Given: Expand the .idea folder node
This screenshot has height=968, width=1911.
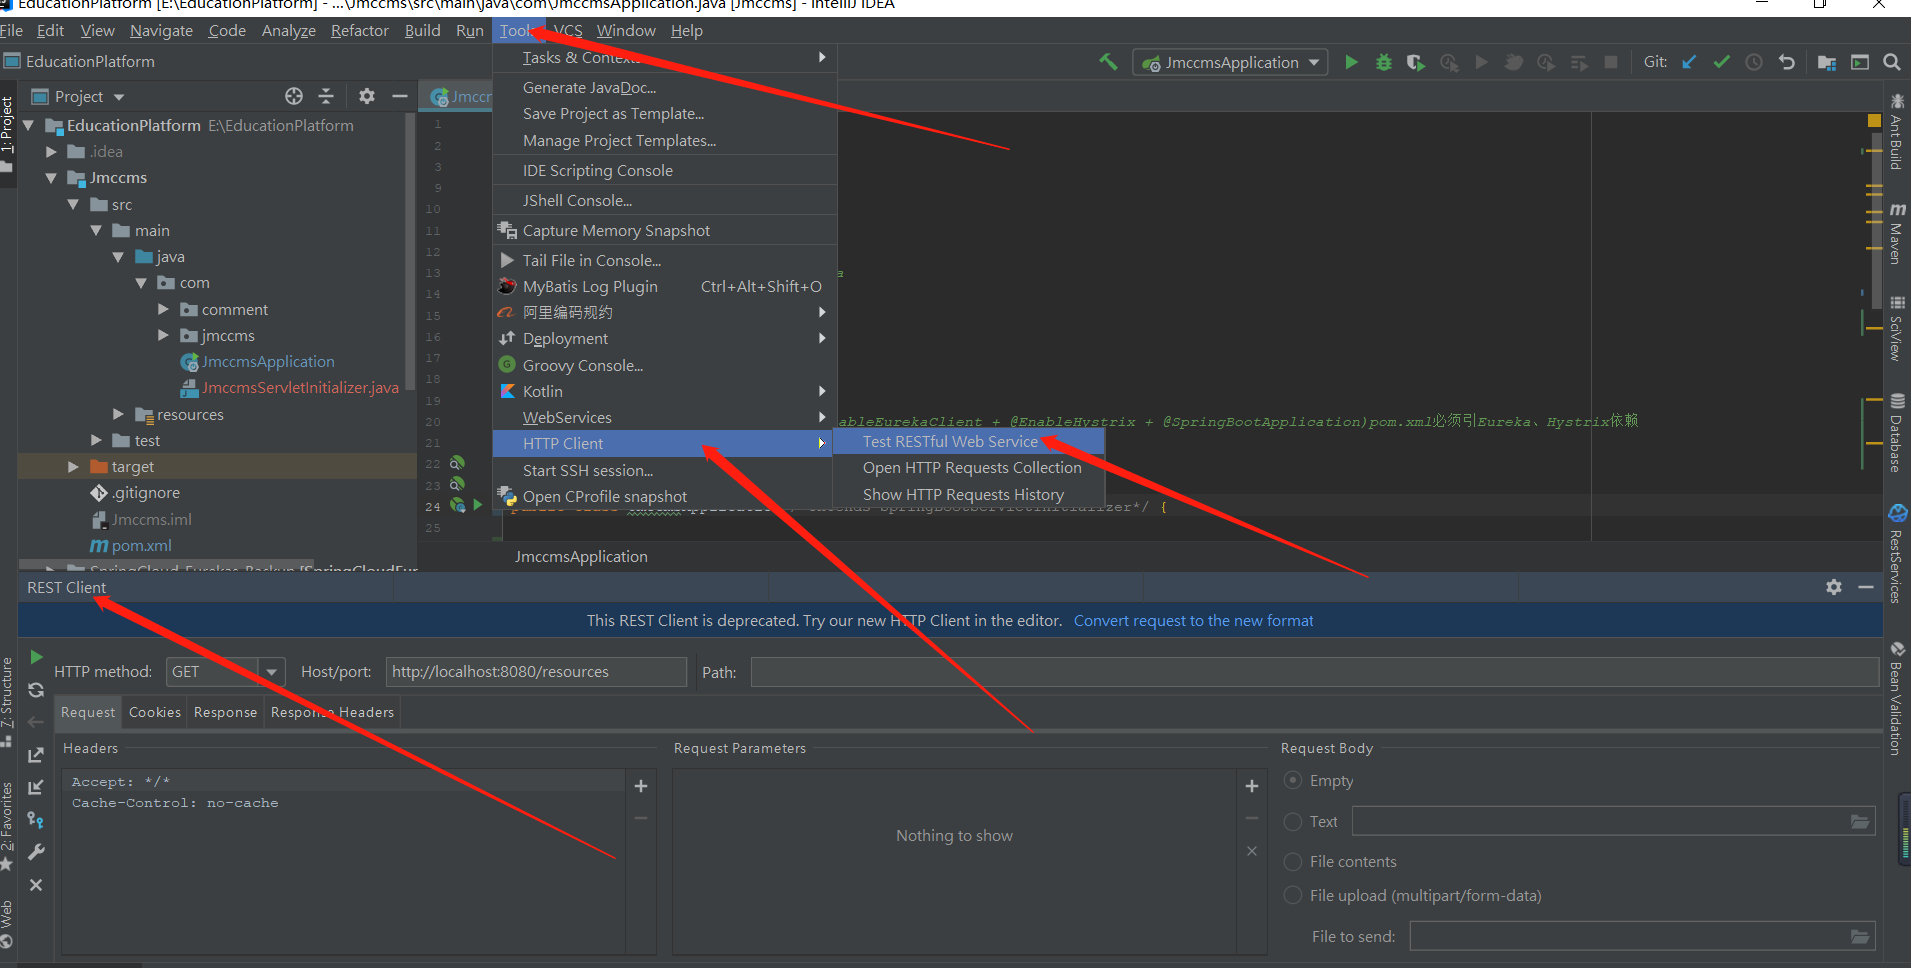Looking at the screenshot, I should click(x=51, y=151).
